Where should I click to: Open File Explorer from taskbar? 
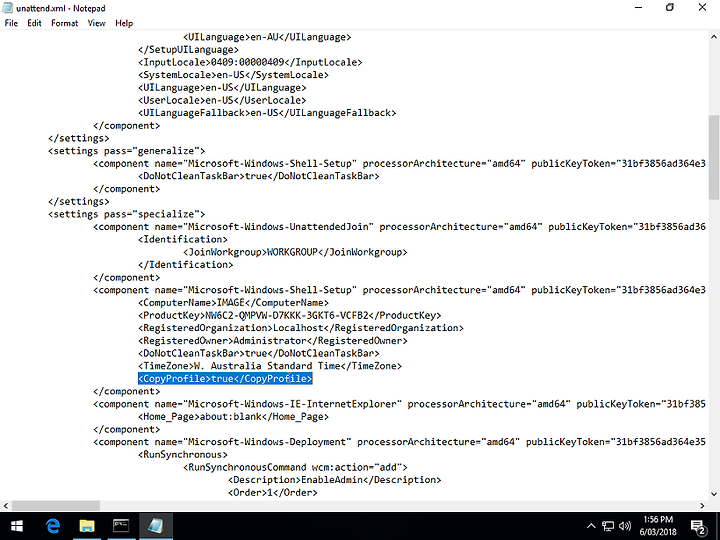[x=86, y=526]
